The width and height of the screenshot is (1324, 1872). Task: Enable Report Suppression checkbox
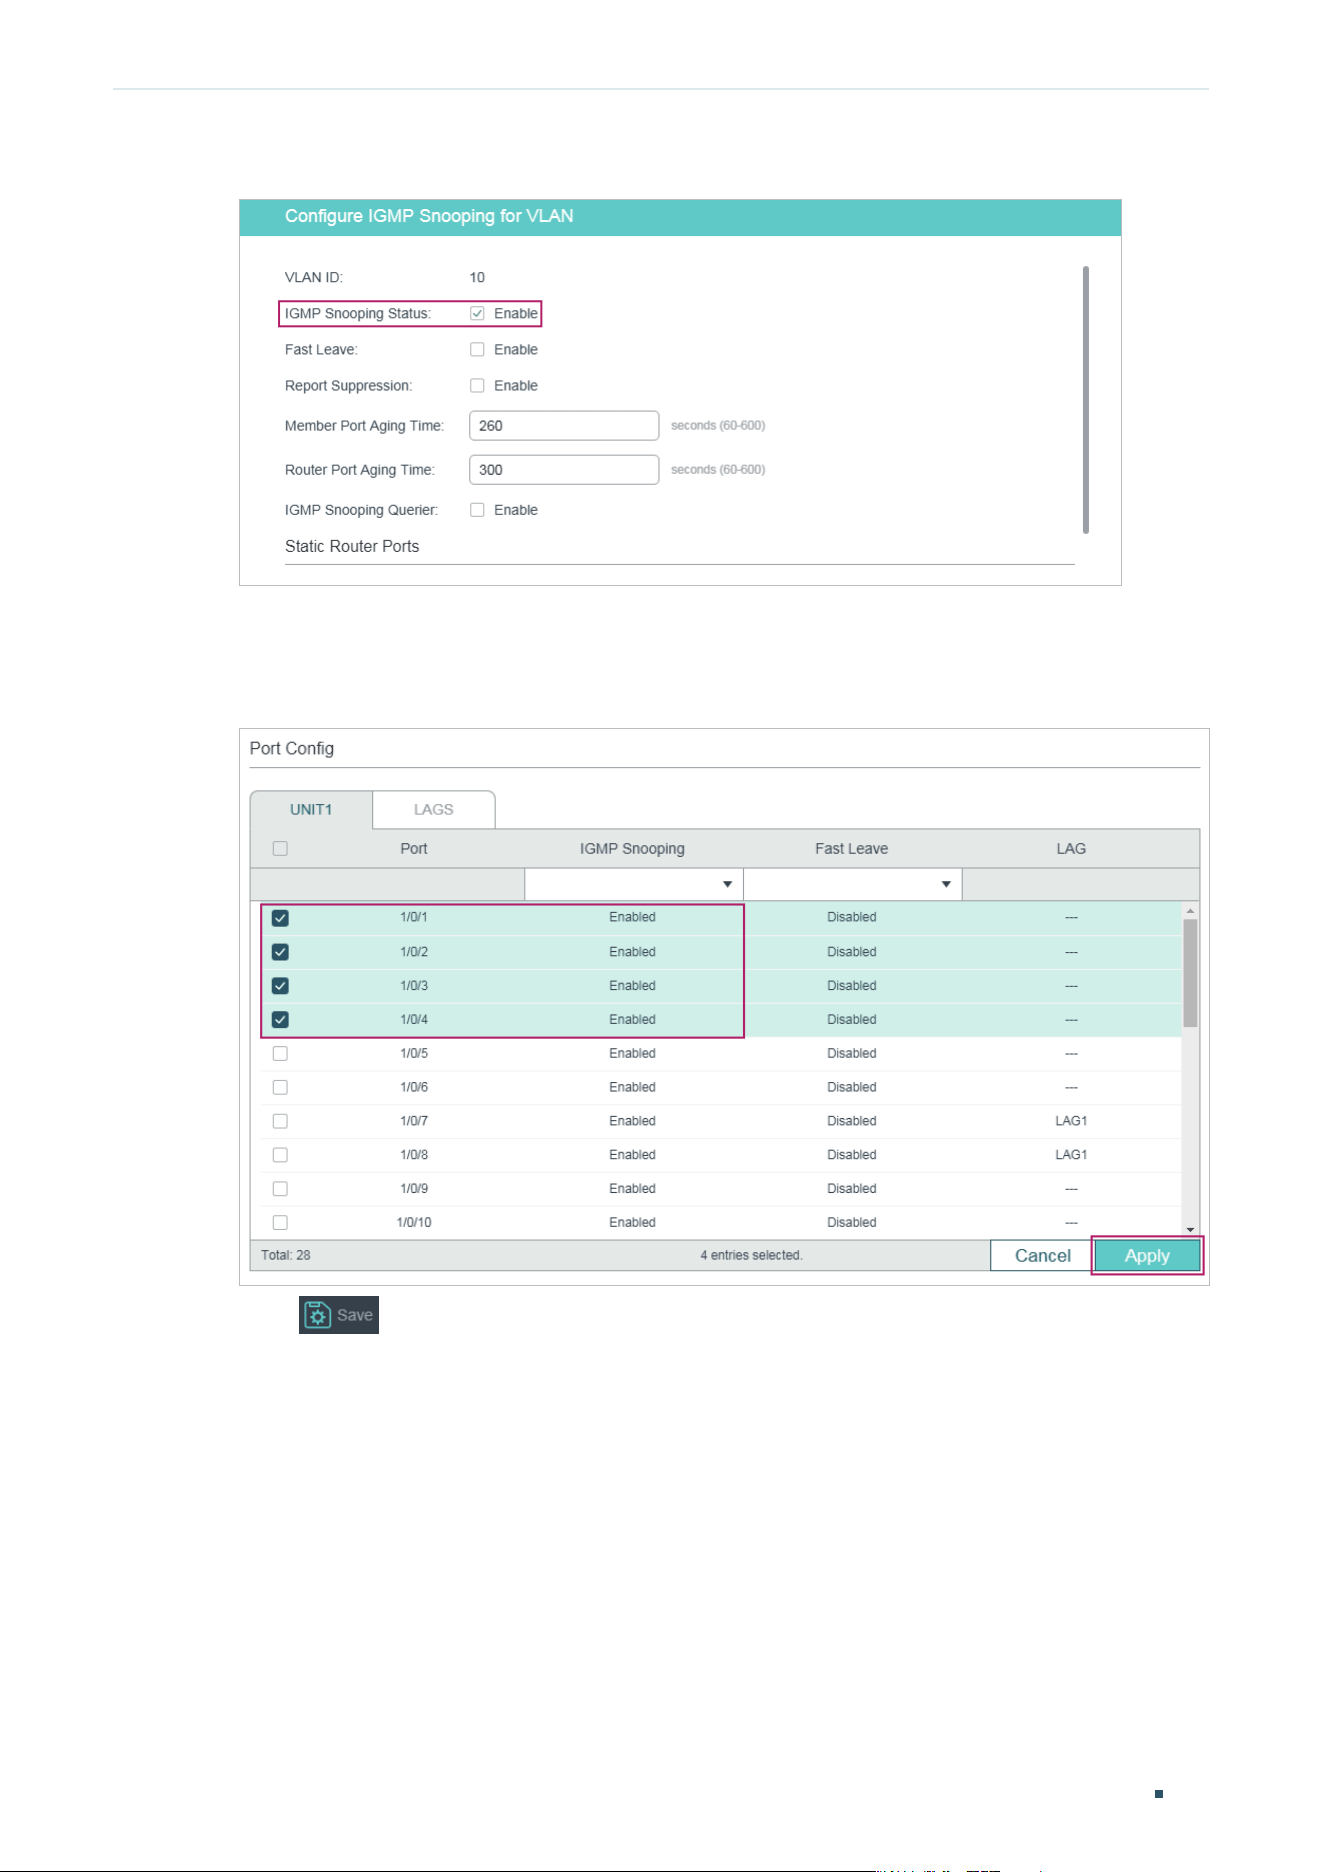[x=477, y=385]
